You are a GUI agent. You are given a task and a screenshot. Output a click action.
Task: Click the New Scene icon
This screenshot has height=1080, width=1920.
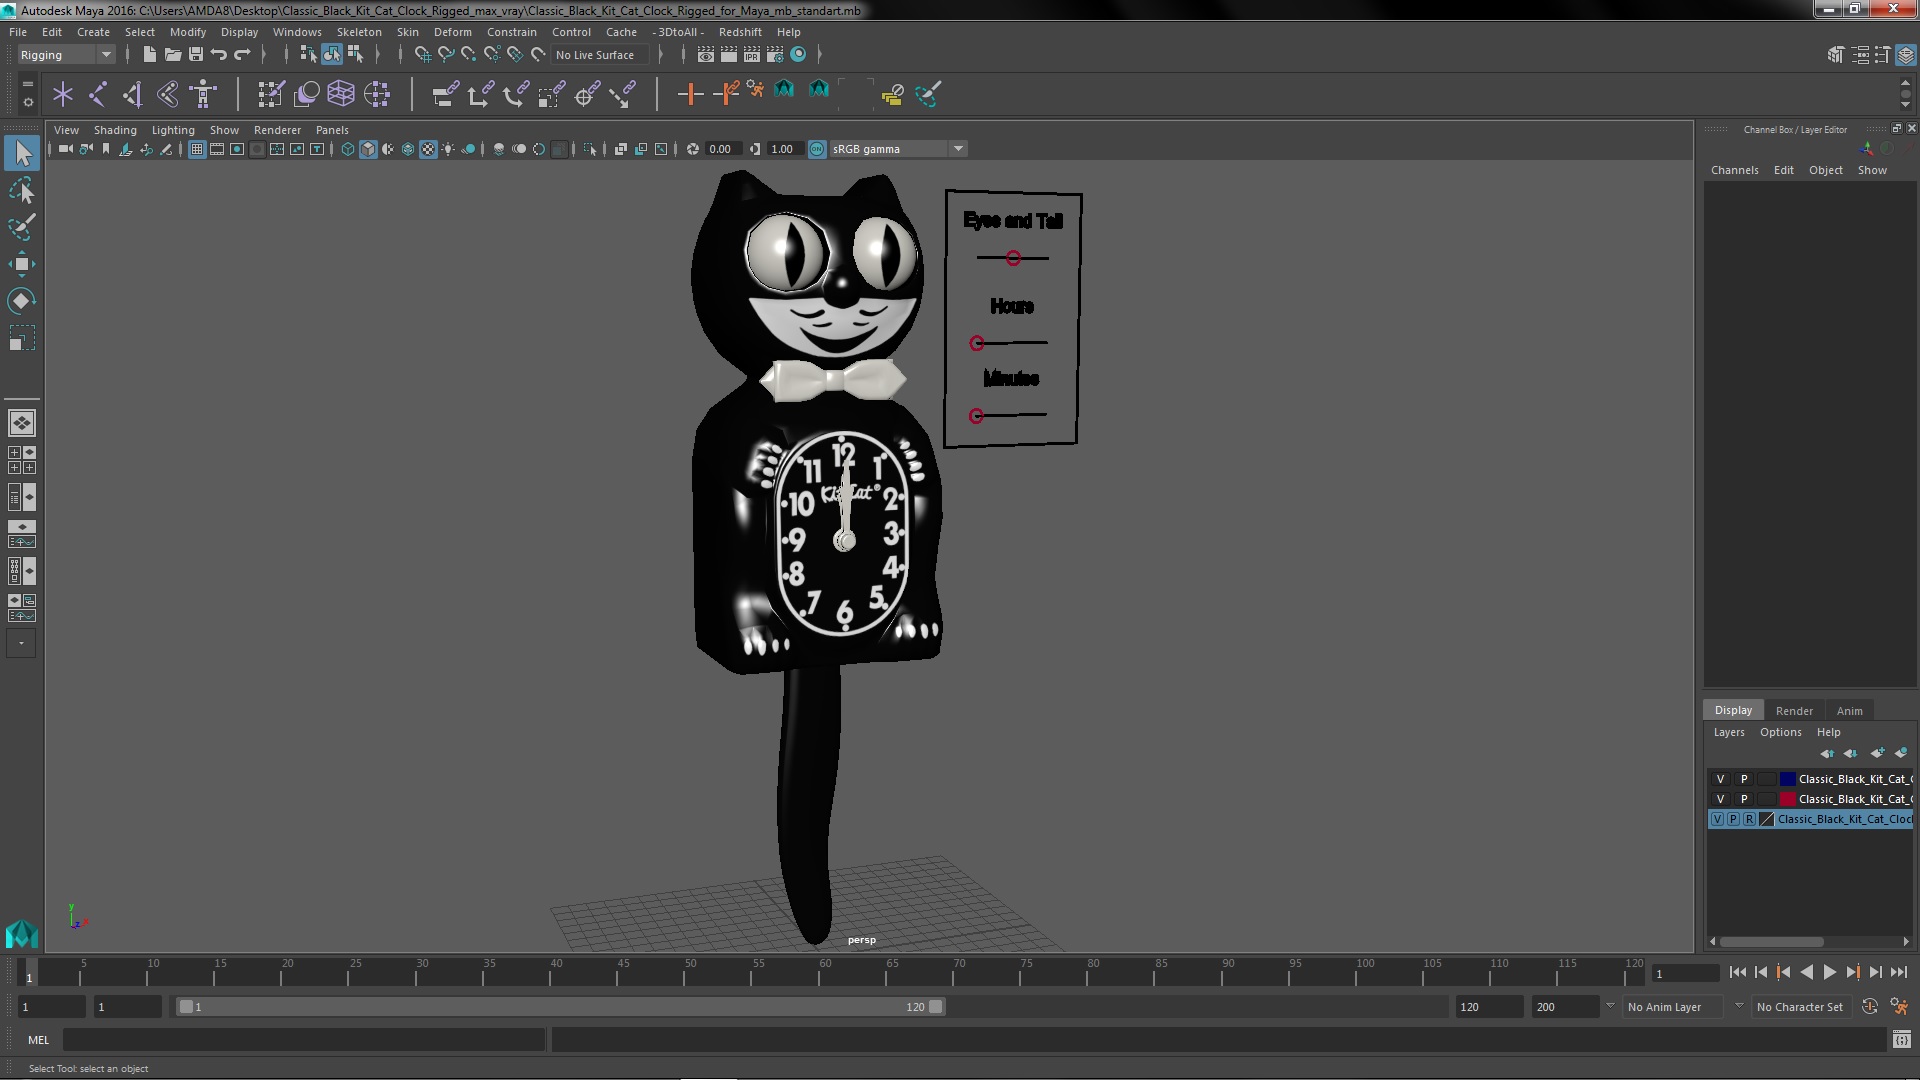(x=149, y=54)
